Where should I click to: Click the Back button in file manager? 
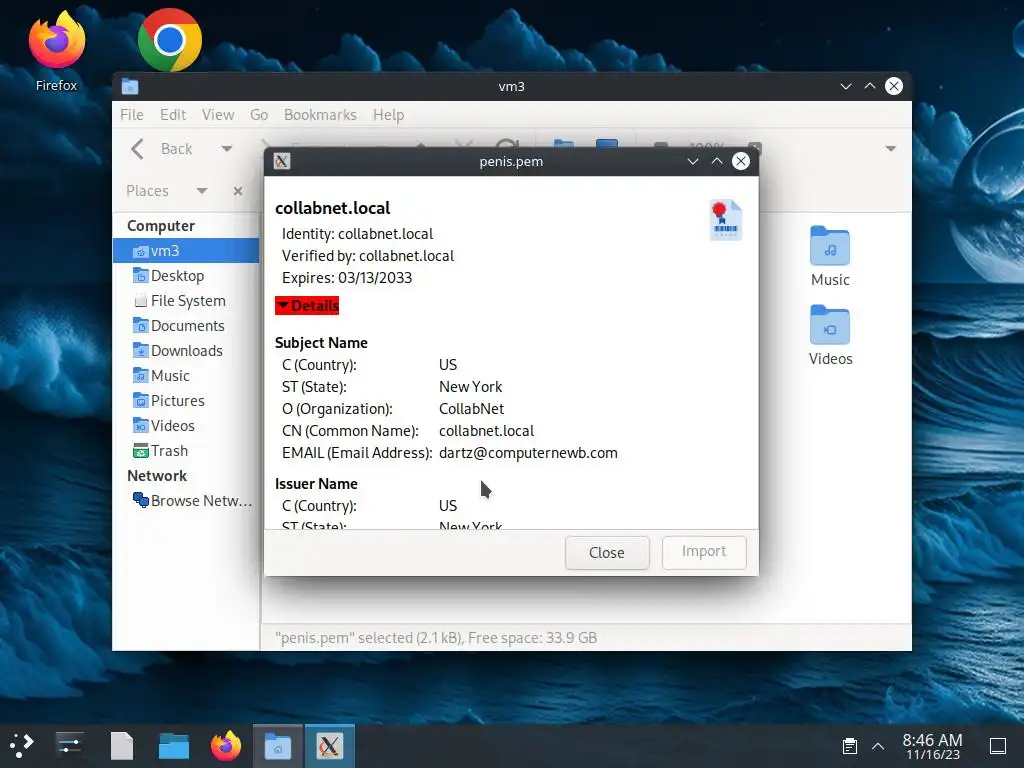[x=161, y=149]
